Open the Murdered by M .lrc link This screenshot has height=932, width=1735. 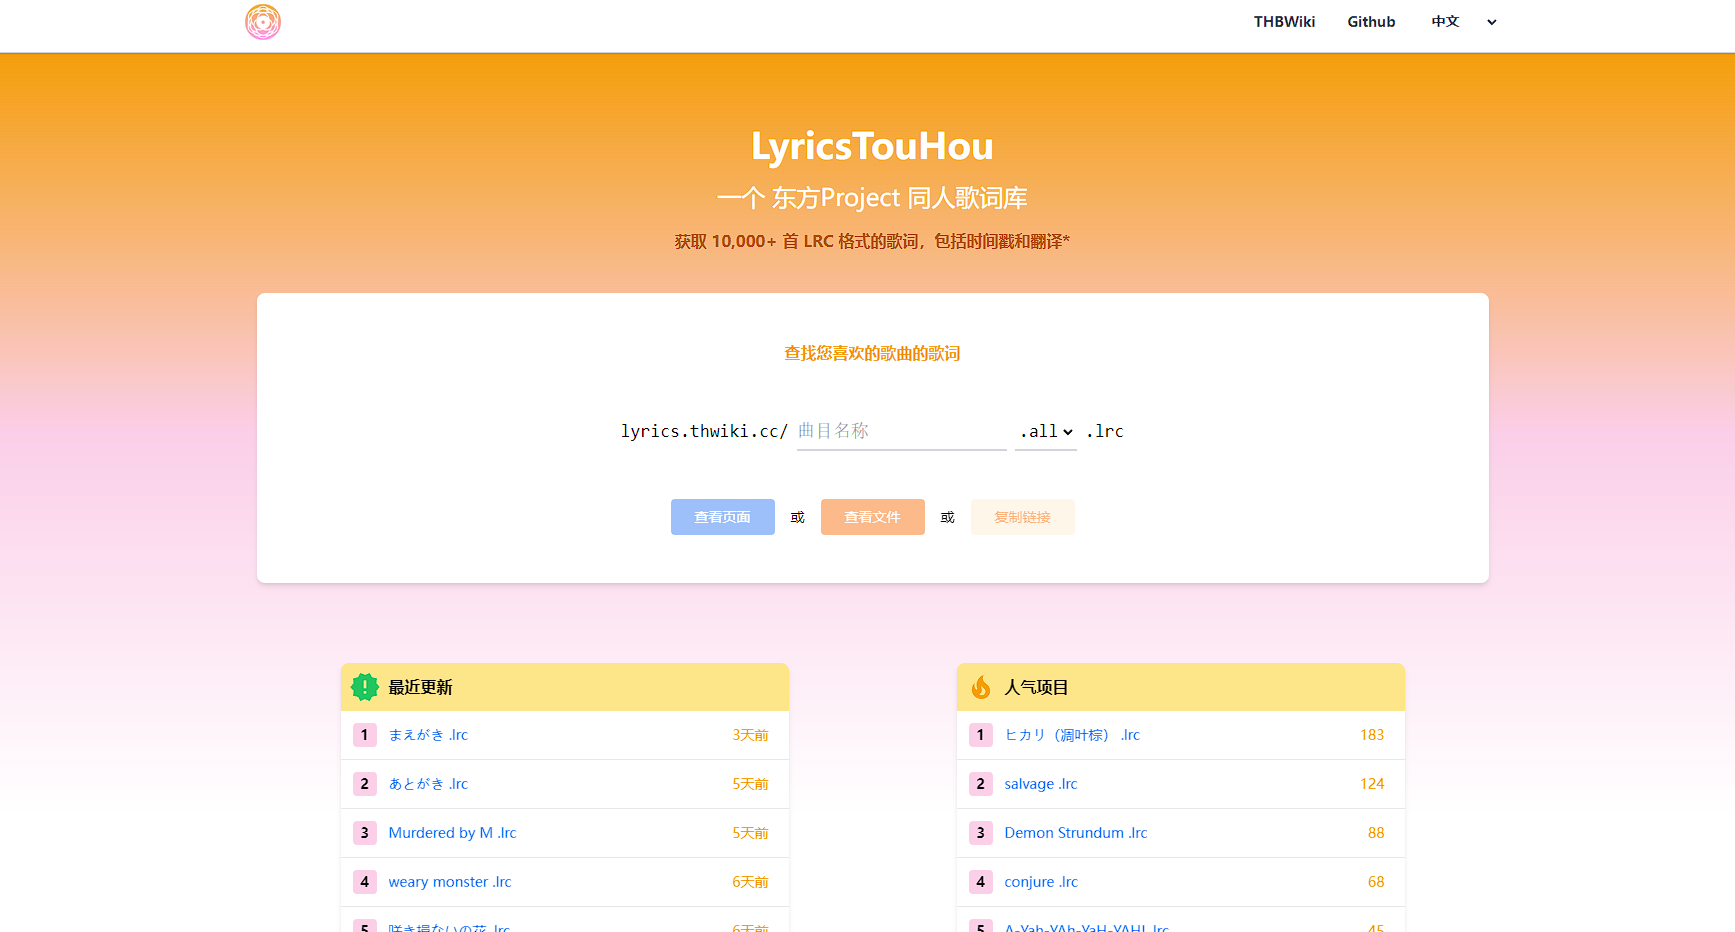click(x=453, y=833)
